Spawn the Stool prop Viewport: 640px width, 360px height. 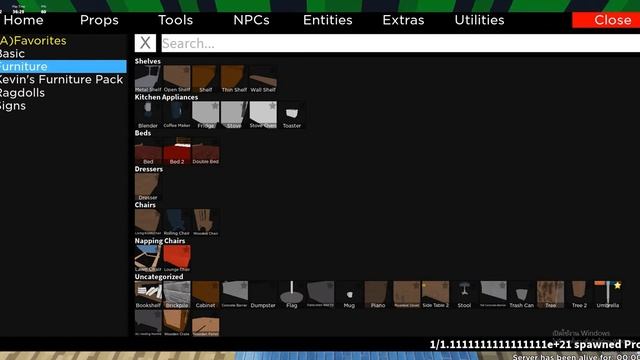(x=464, y=295)
